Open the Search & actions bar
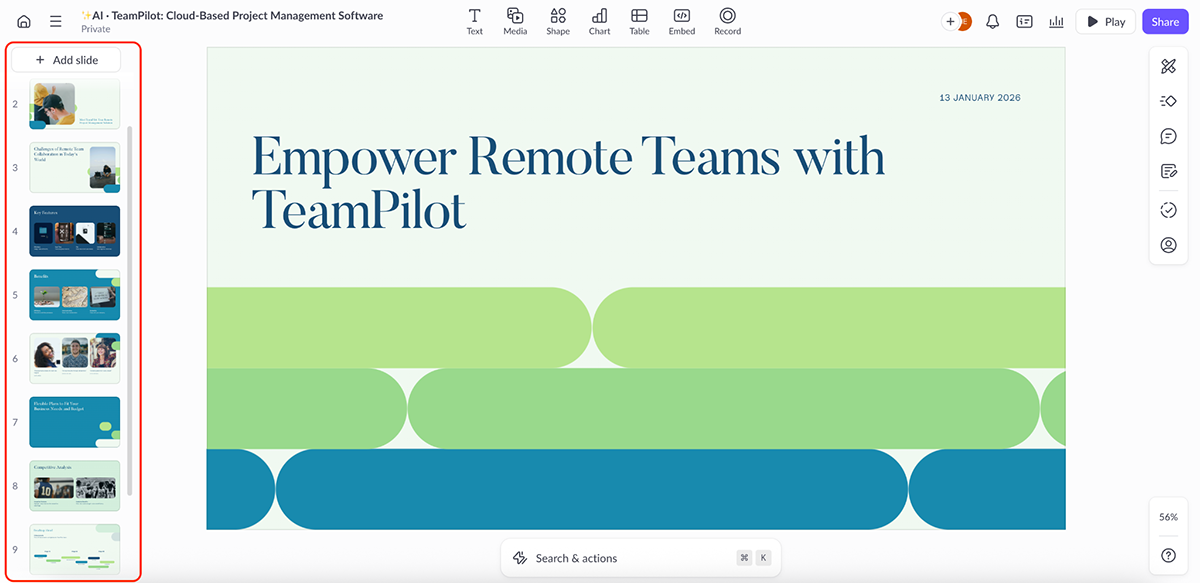Screen dimensions: 1200x583 click(640, 557)
